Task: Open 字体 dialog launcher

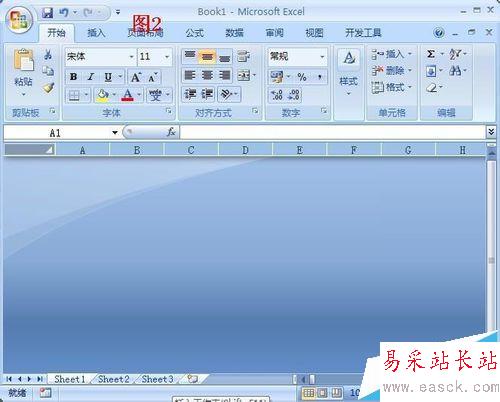Action: click(x=169, y=111)
